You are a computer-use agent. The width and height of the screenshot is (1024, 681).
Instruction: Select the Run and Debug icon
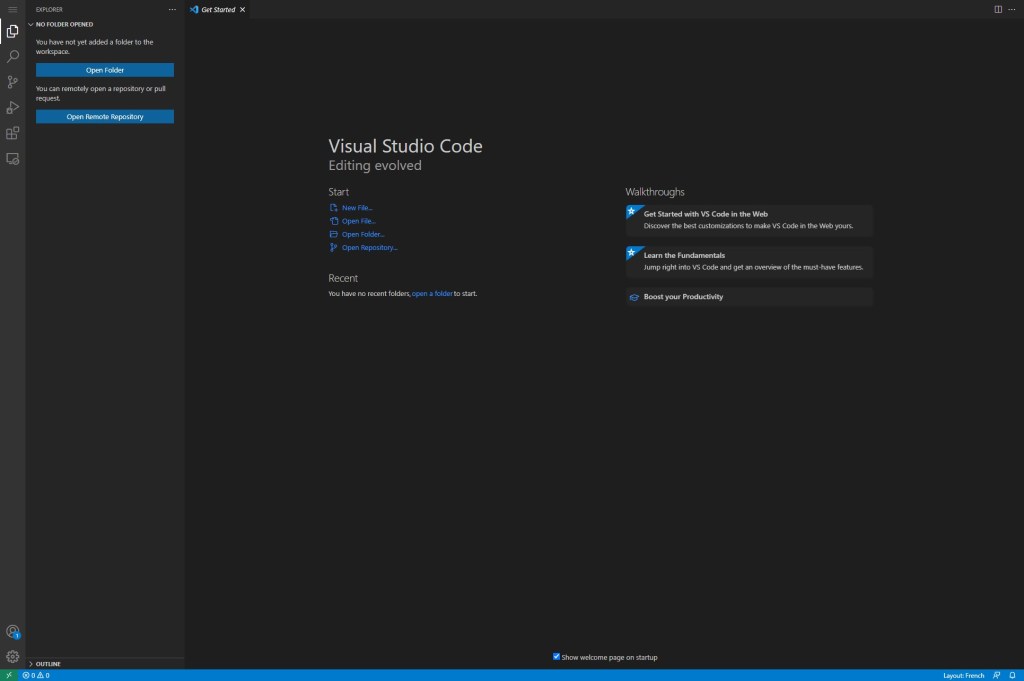point(12,107)
